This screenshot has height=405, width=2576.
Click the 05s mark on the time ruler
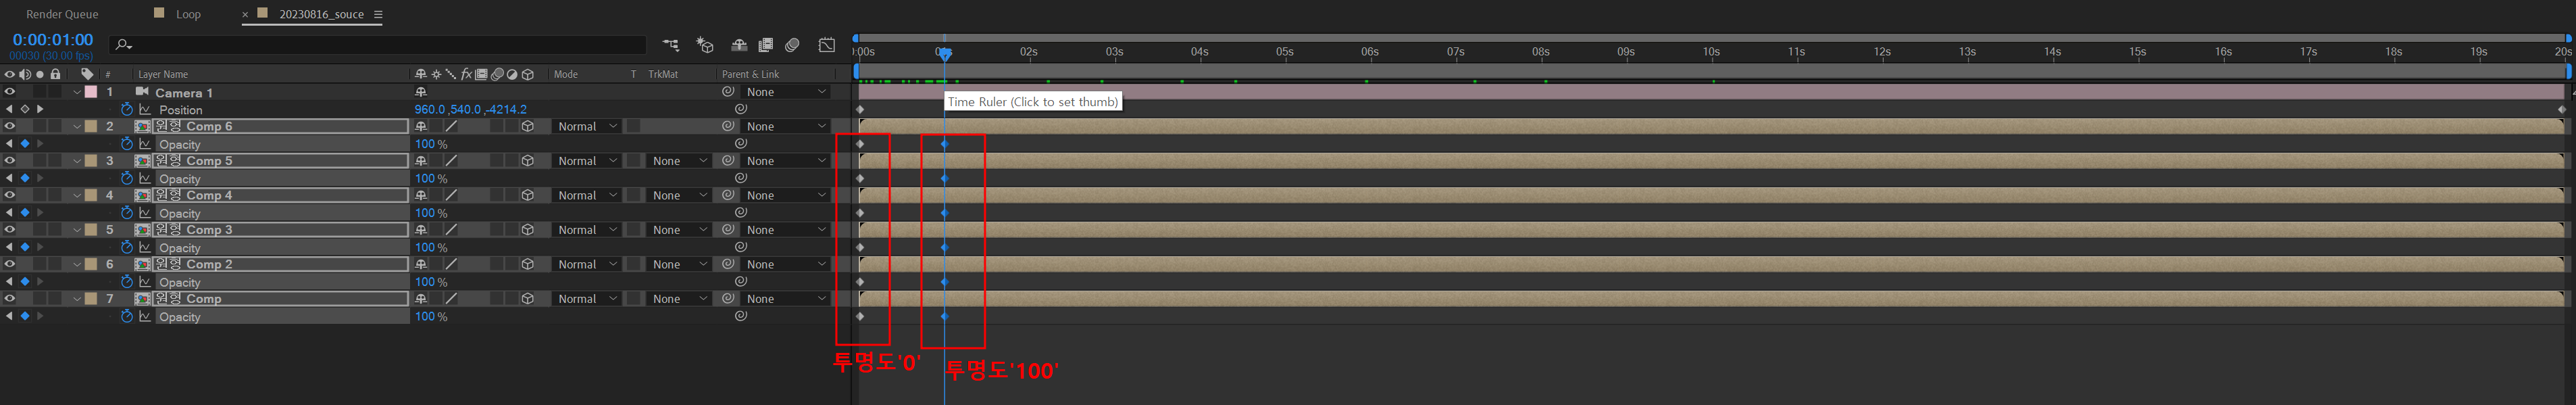point(1284,52)
